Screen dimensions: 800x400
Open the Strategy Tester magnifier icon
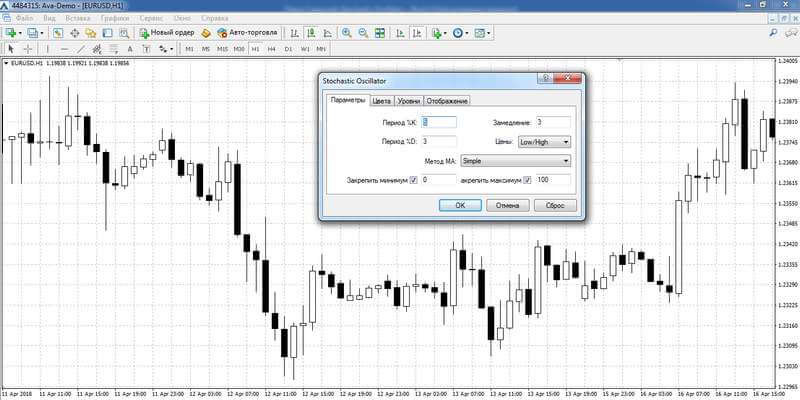pyautogui.click(x=124, y=33)
